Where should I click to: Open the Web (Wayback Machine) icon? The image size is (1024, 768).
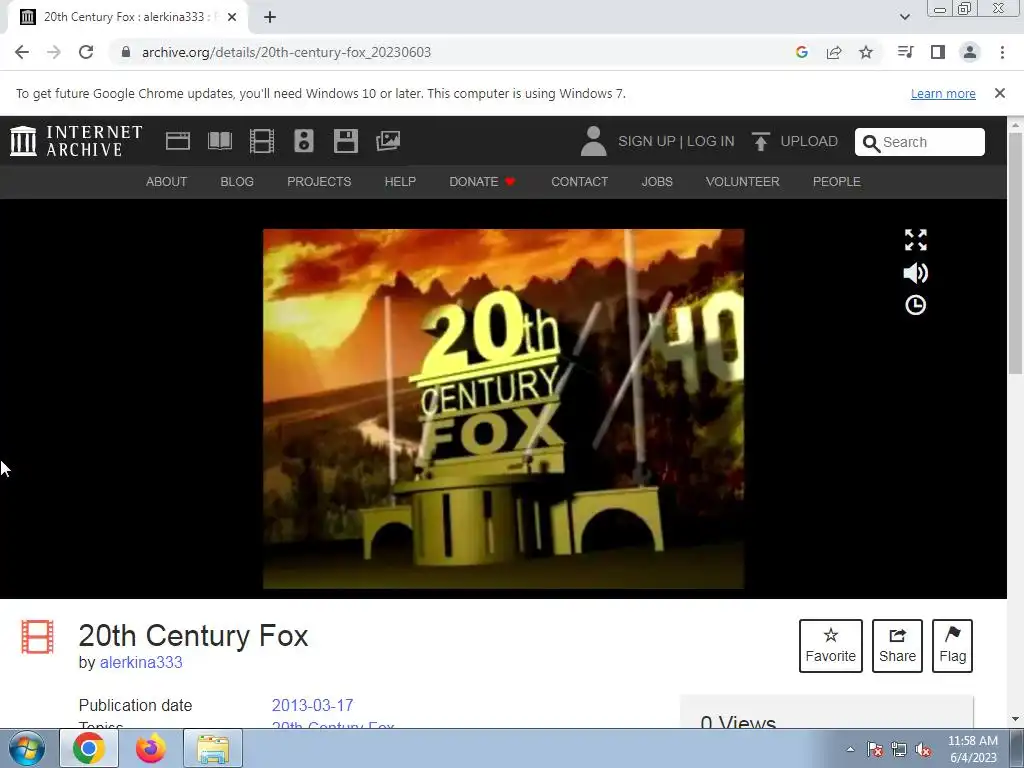coord(178,141)
